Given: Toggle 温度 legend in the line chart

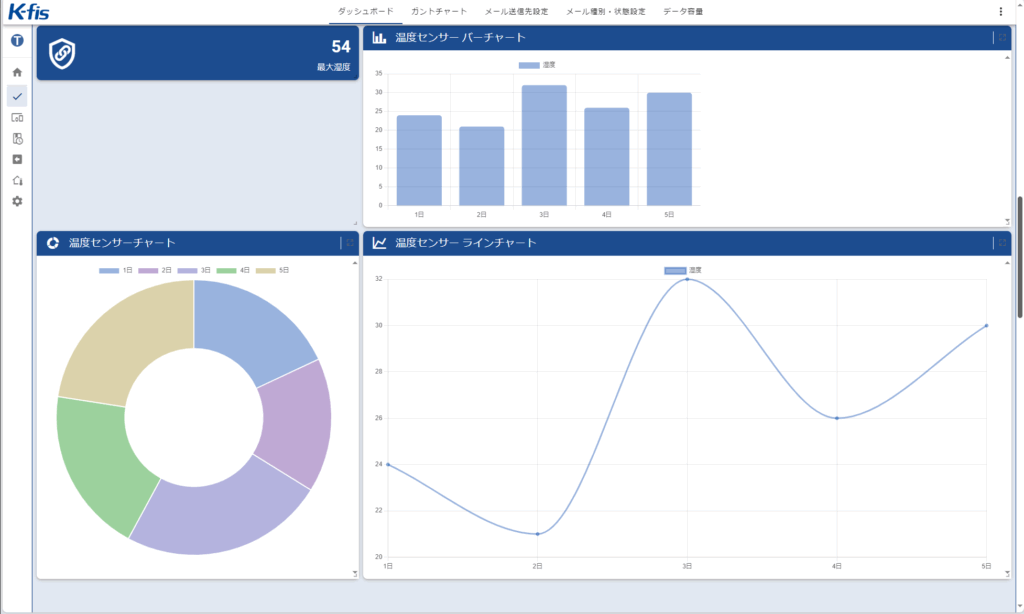Looking at the screenshot, I should pos(684,271).
